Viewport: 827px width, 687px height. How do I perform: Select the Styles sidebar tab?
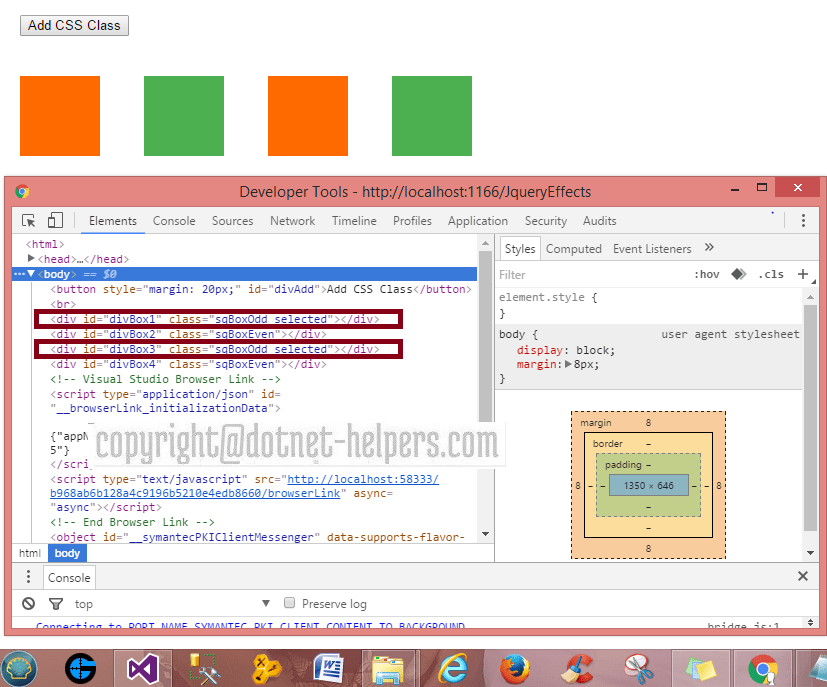coord(520,249)
